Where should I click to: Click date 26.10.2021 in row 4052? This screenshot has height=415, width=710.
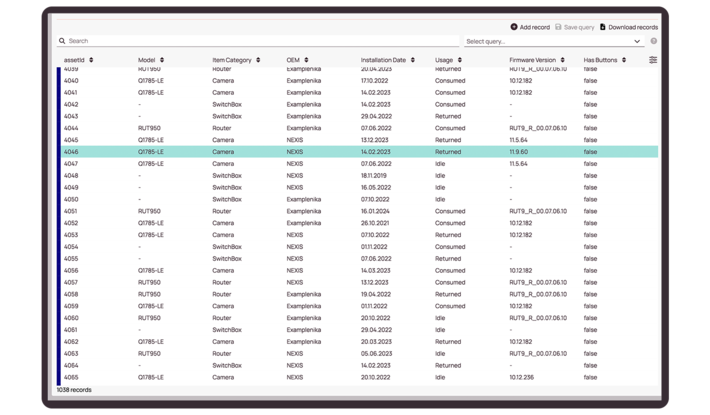click(375, 223)
